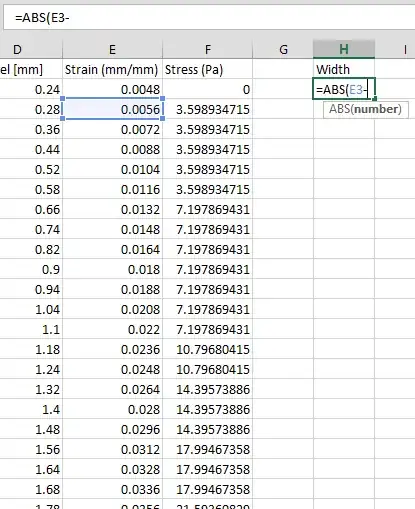Viewport: 415px width, 509px height.
Task: Select column G header
Action: tap(283, 49)
